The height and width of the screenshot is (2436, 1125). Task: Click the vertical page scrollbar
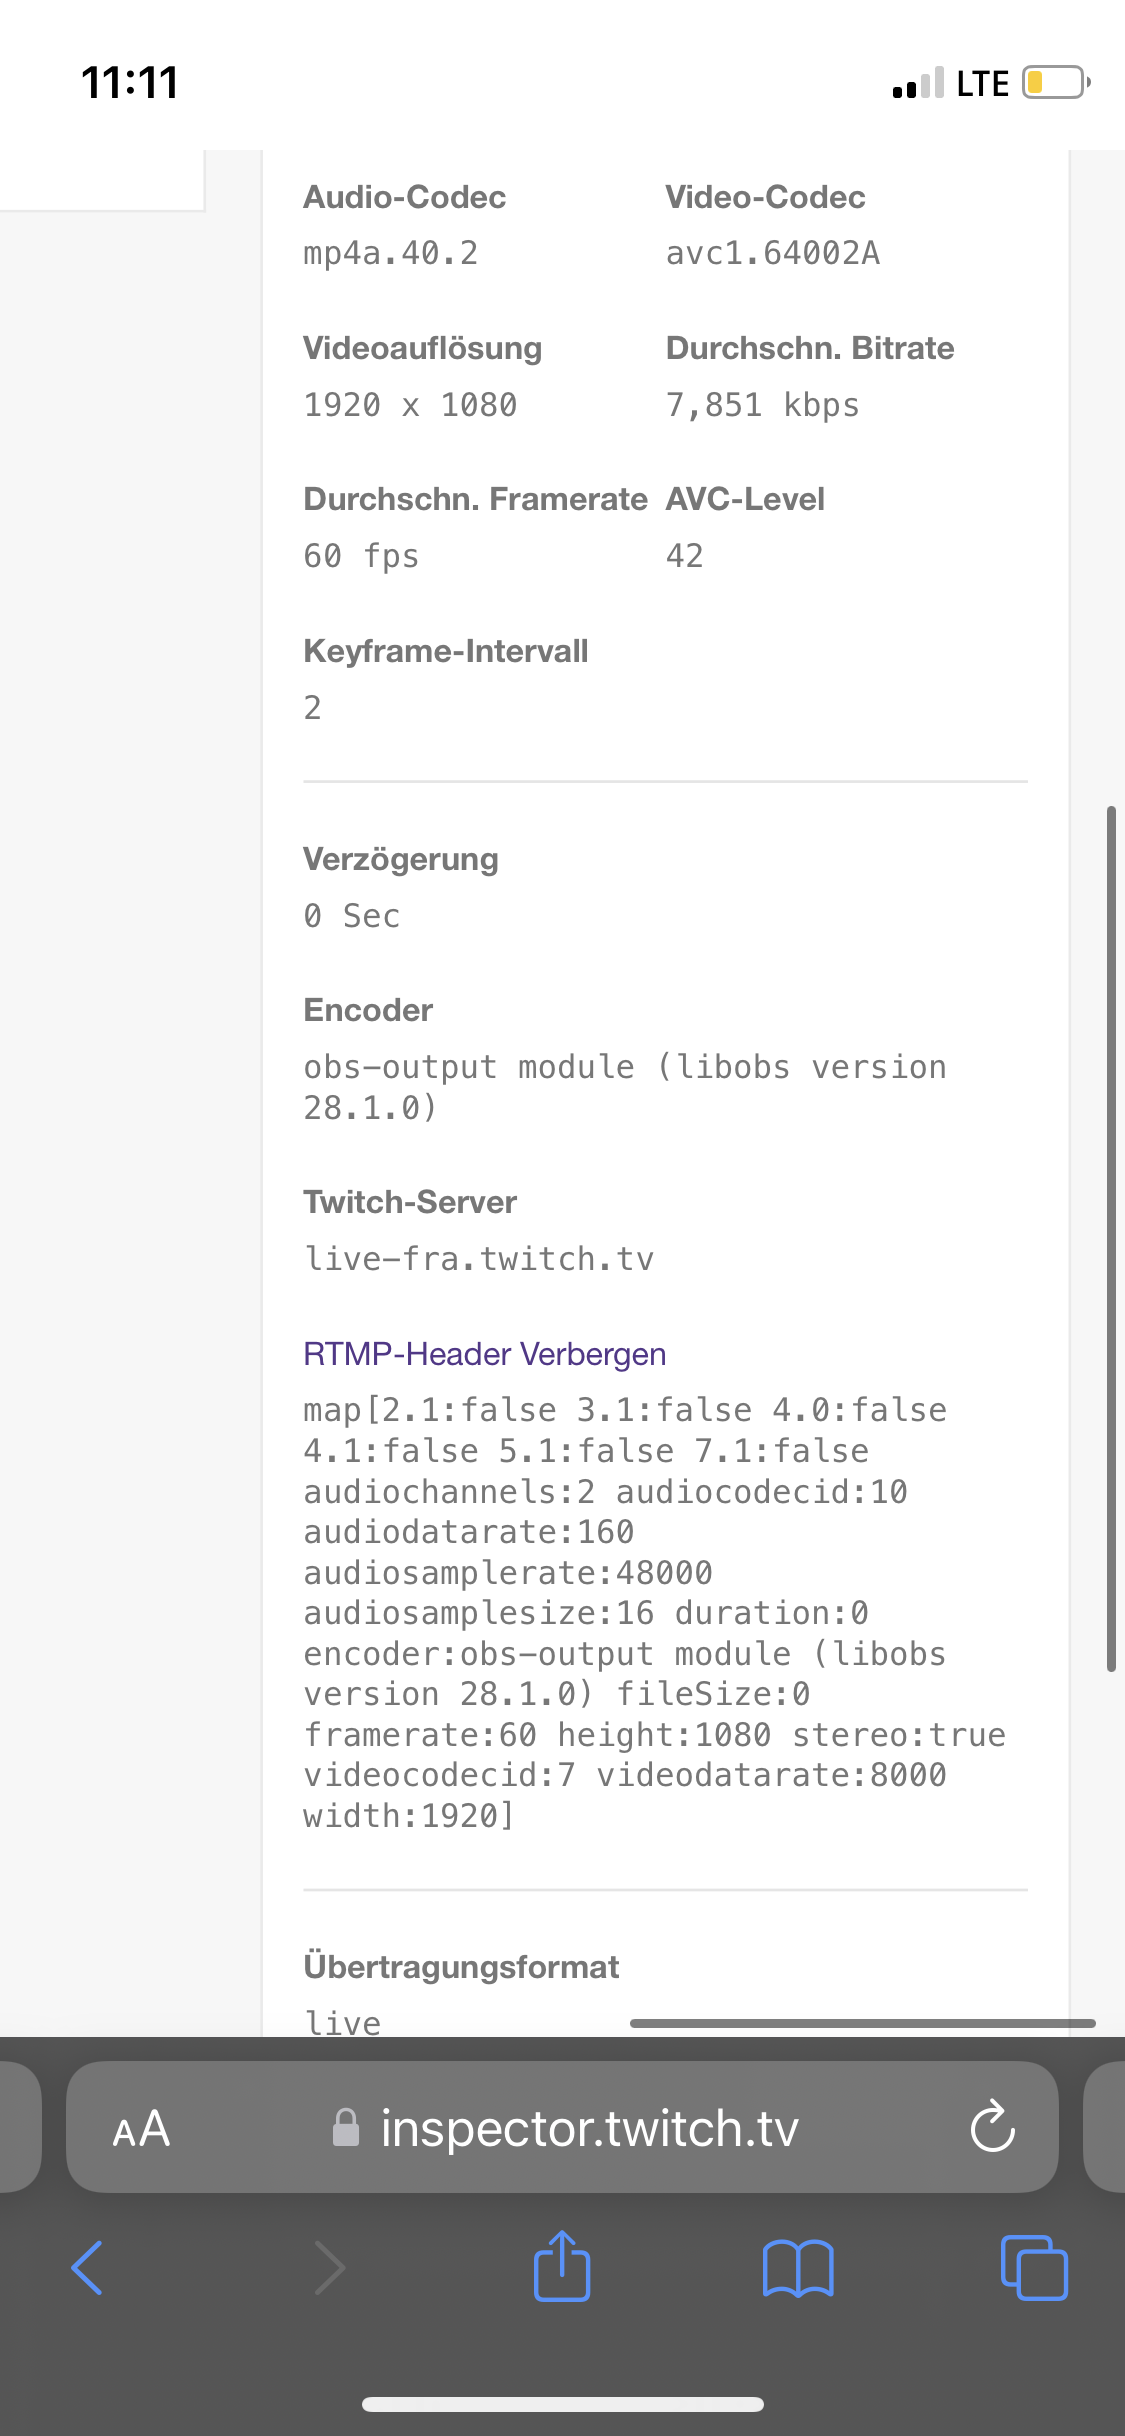[1111, 1238]
